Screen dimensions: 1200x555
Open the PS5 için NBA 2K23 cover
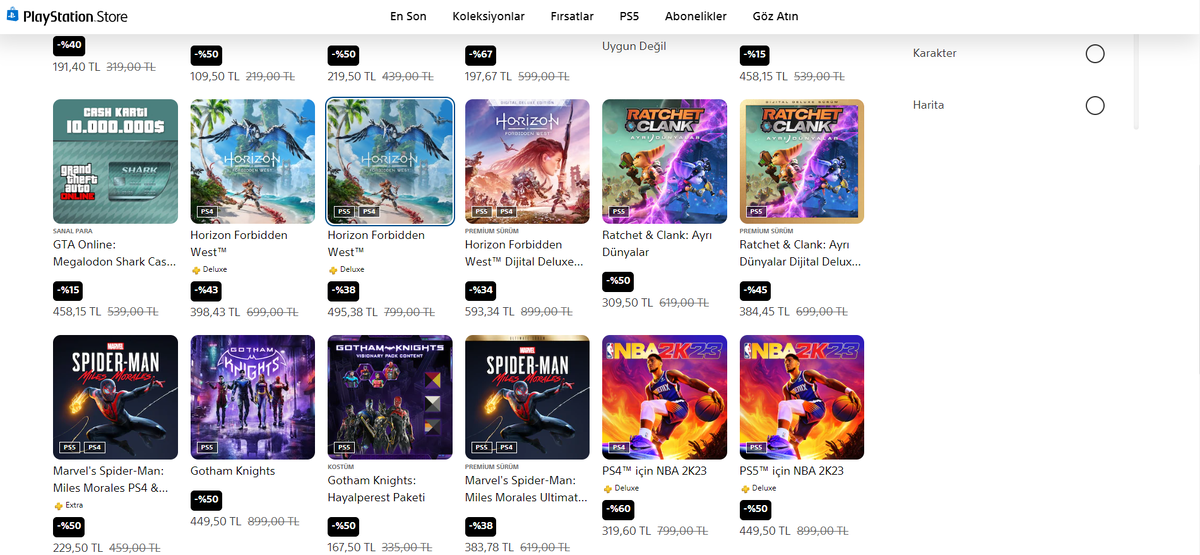[x=802, y=397]
